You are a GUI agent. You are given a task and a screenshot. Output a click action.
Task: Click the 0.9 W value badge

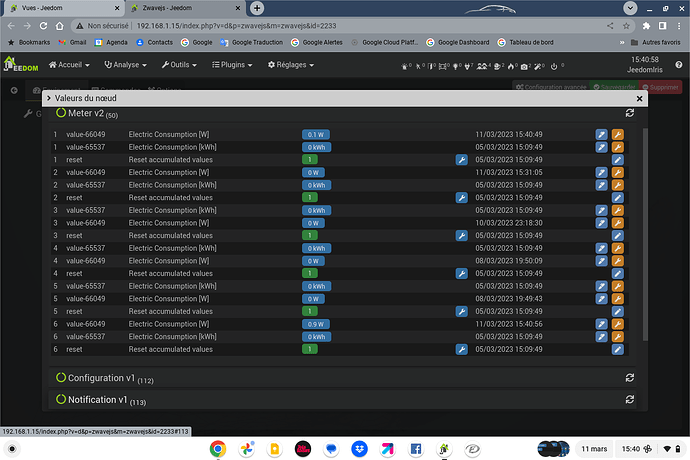tap(316, 324)
